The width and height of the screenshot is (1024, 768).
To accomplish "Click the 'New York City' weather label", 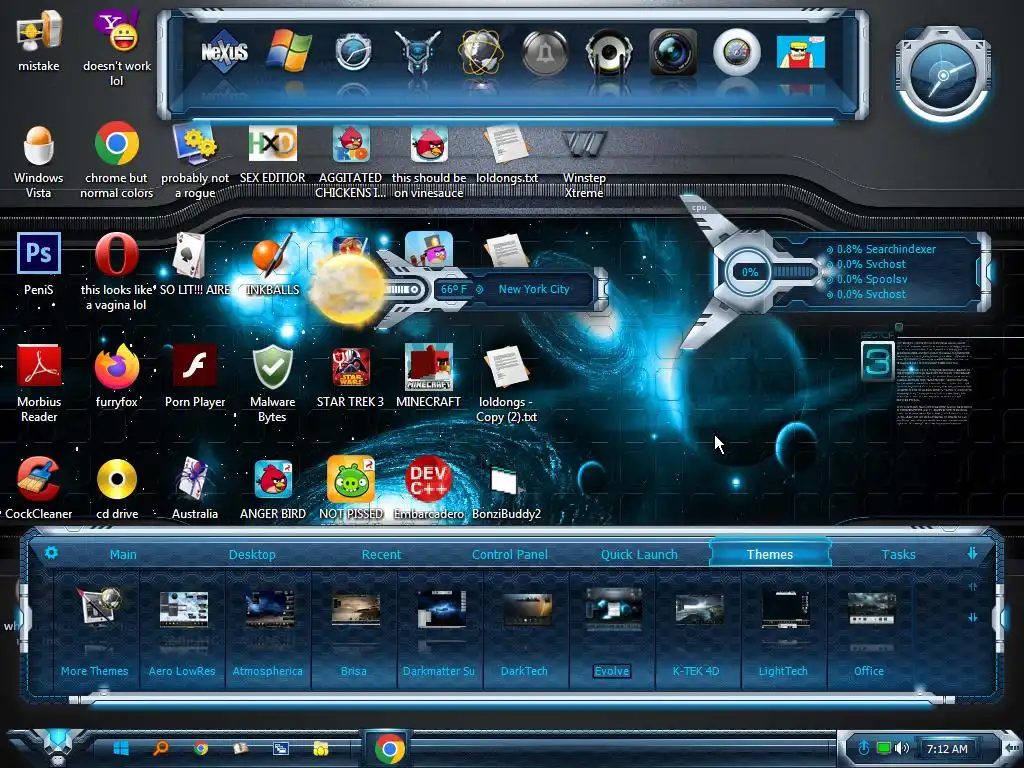I will click(x=534, y=289).
